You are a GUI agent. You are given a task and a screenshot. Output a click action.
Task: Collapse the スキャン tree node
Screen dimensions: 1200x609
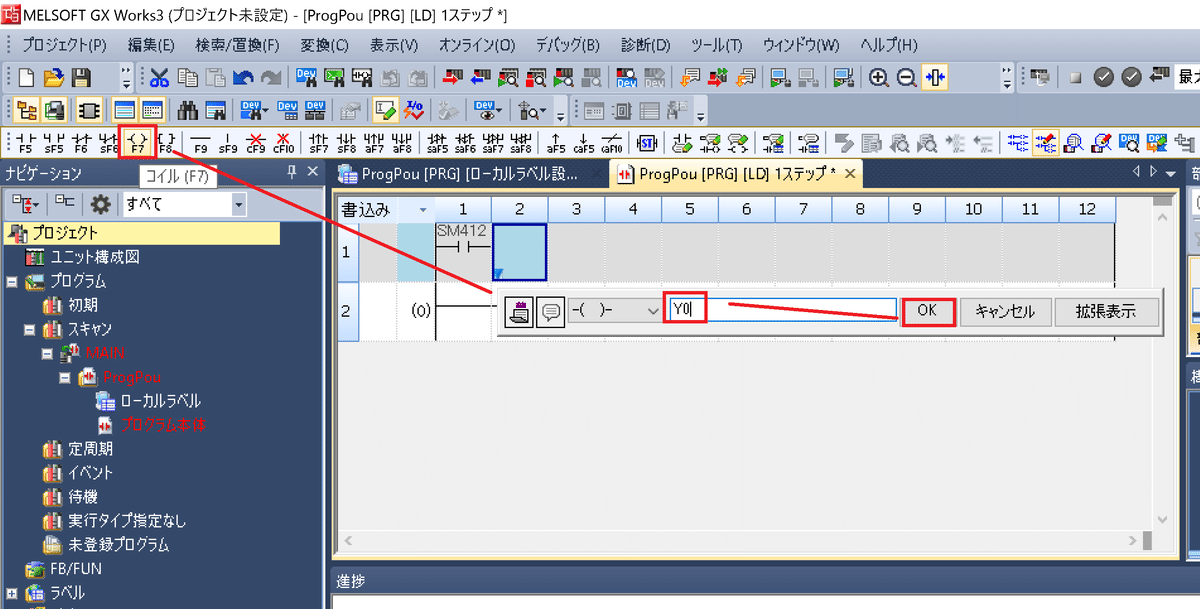[x=30, y=329]
